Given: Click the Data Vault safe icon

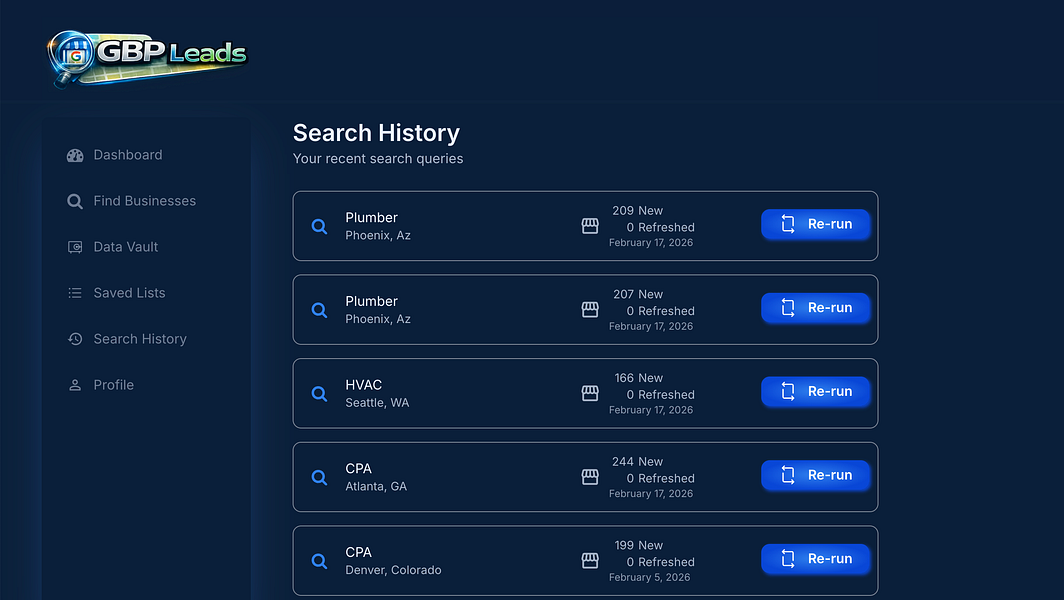Looking at the screenshot, I should click(x=75, y=247).
